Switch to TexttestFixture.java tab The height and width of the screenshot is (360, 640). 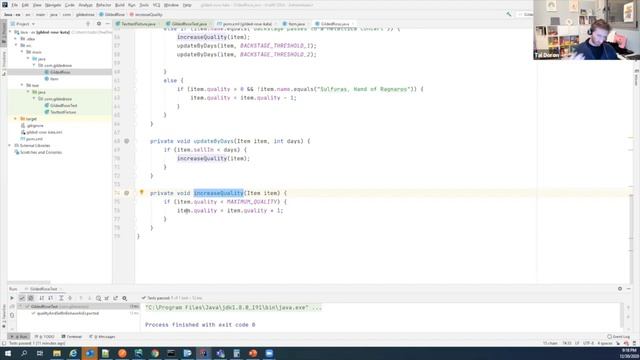138,24
